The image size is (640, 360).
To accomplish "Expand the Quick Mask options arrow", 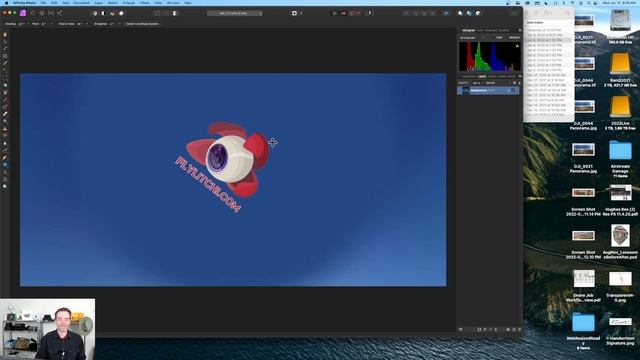I will point(301,13).
